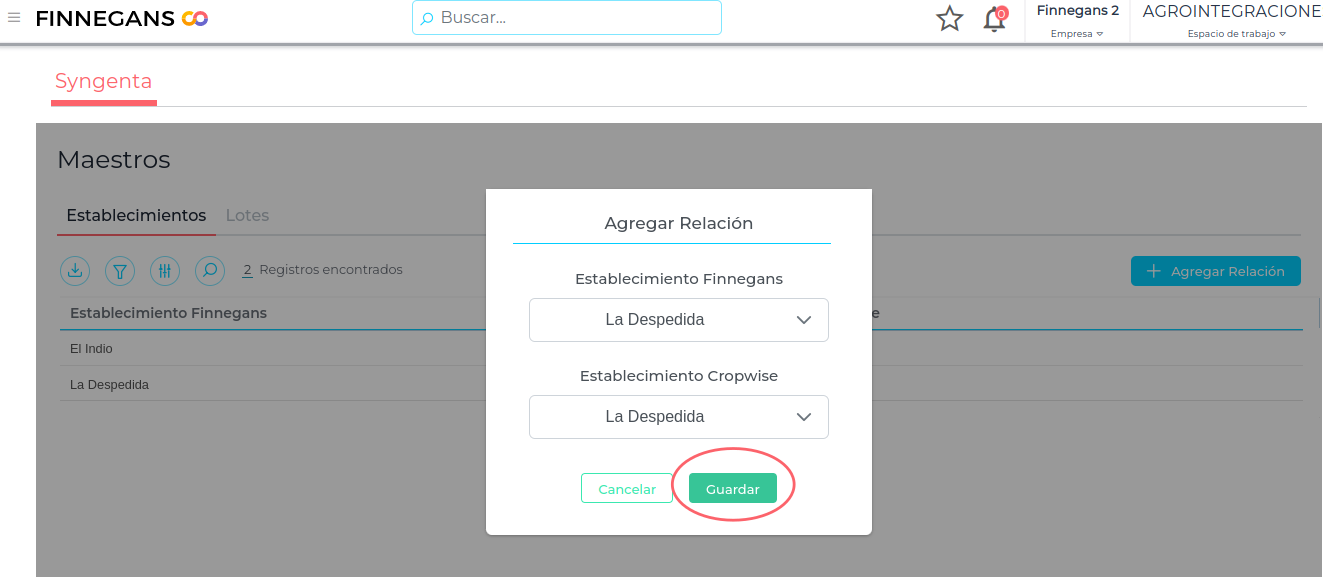Image resolution: width=1323 pixels, height=577 pixels.
Task: Open the hamburger menu icon
Action: coord(14,18)
